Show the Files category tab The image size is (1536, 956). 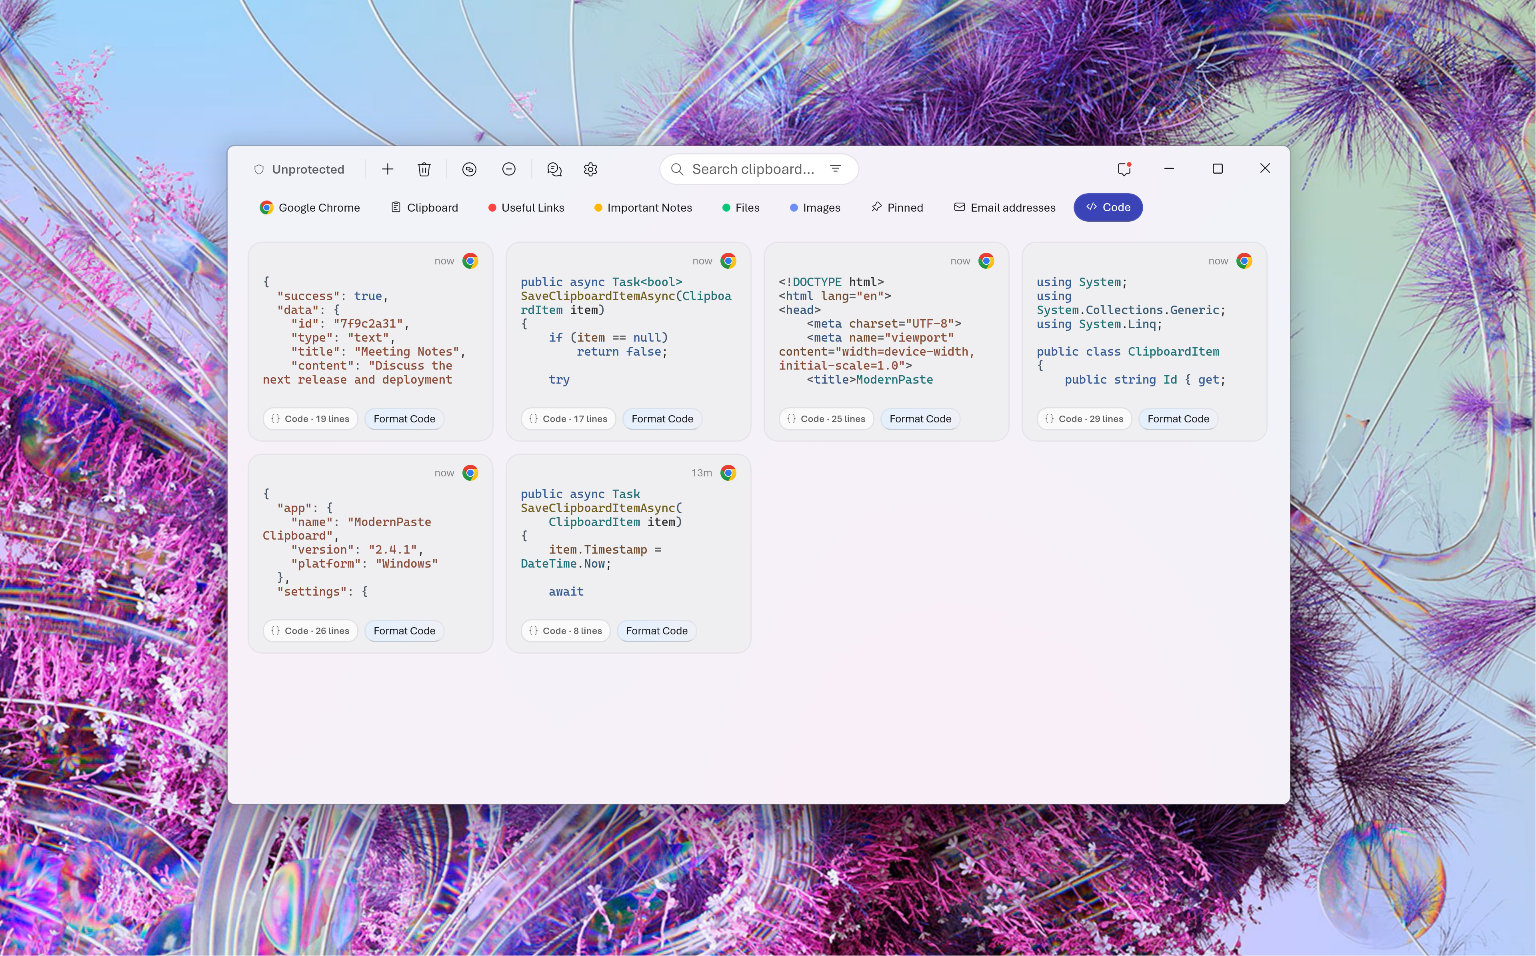click(741, 207)
